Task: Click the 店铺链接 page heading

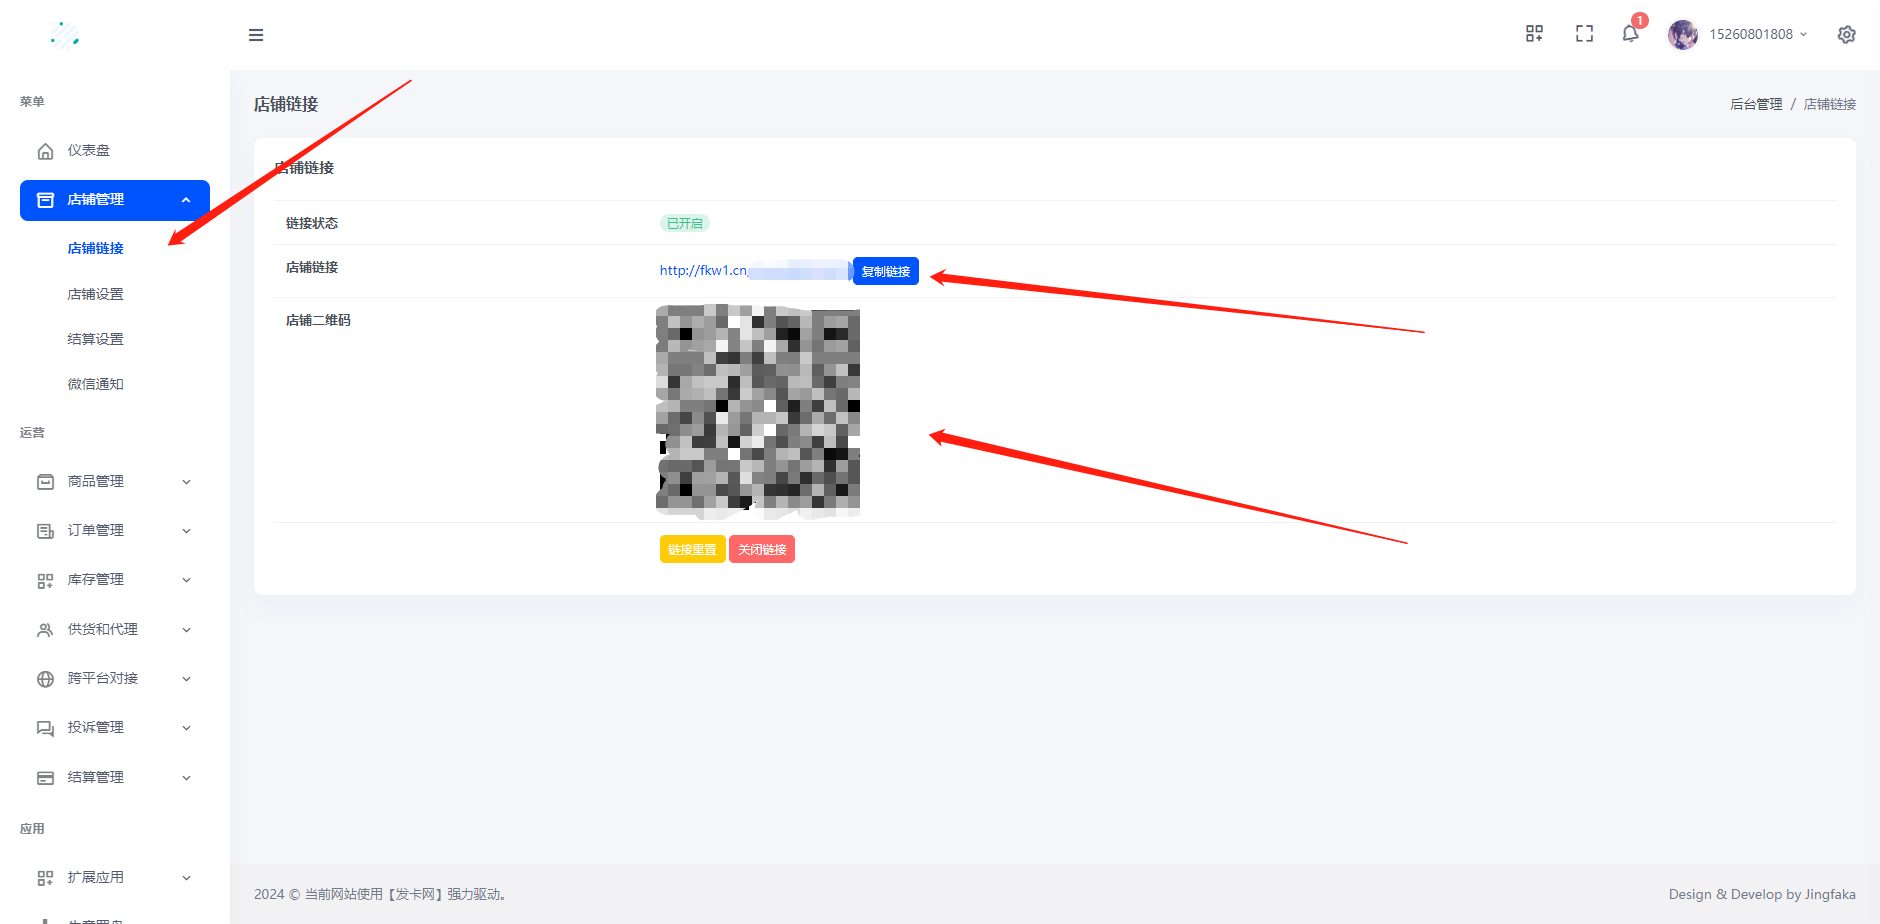Action: (x=286, y=104)
